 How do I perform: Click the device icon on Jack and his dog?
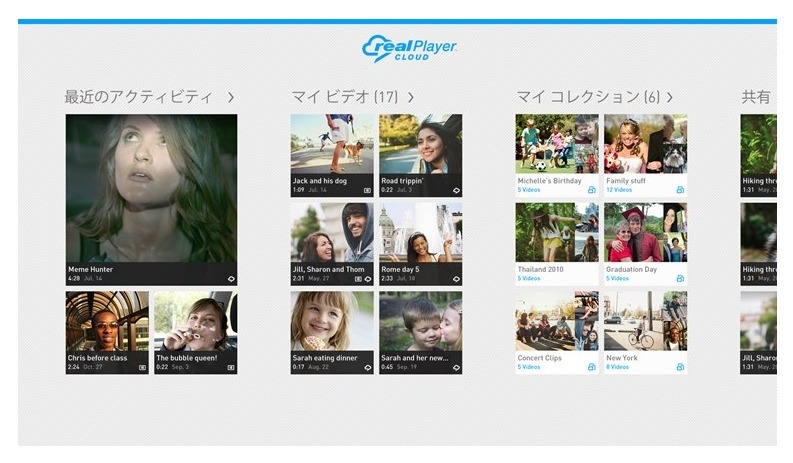click(x=368, y=190)
